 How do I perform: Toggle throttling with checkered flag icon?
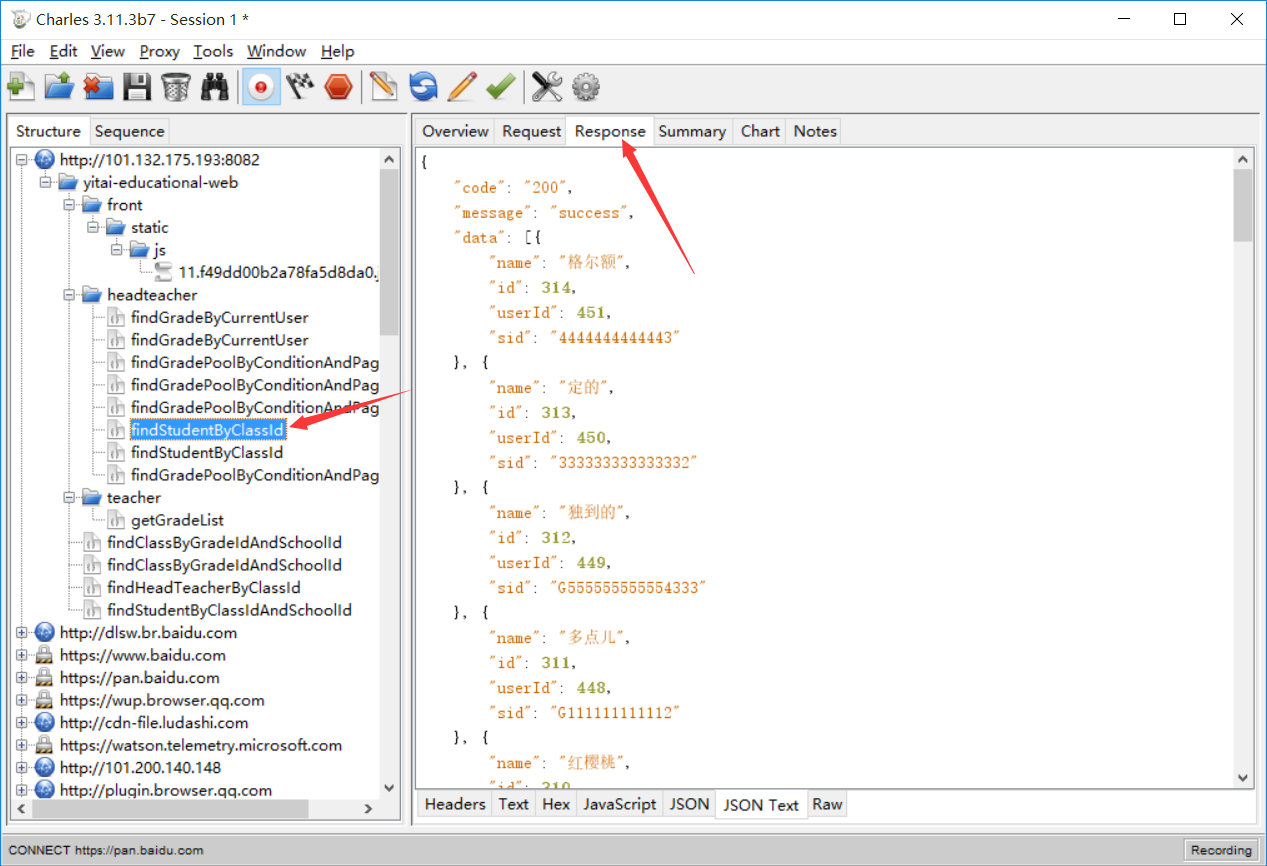(x=299, y=86)
